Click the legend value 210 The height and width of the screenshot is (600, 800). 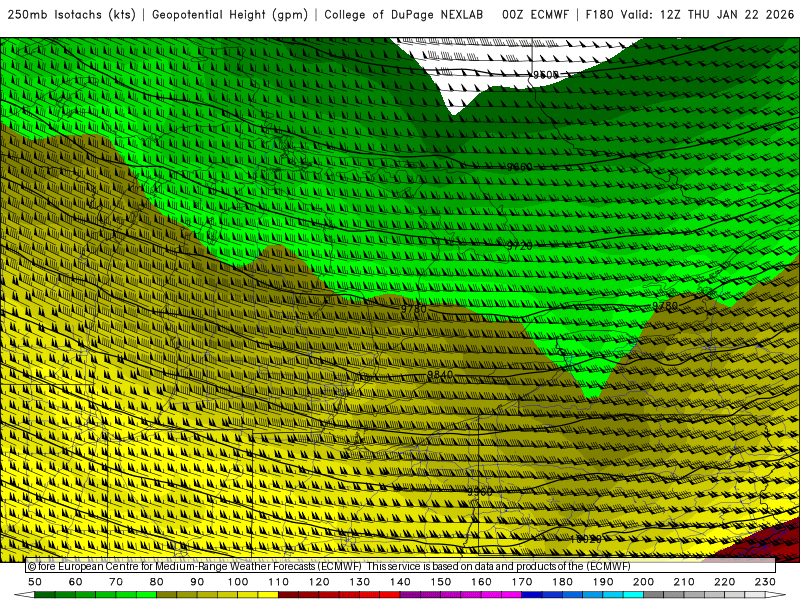pyautogui.click(x=684, y=582)
